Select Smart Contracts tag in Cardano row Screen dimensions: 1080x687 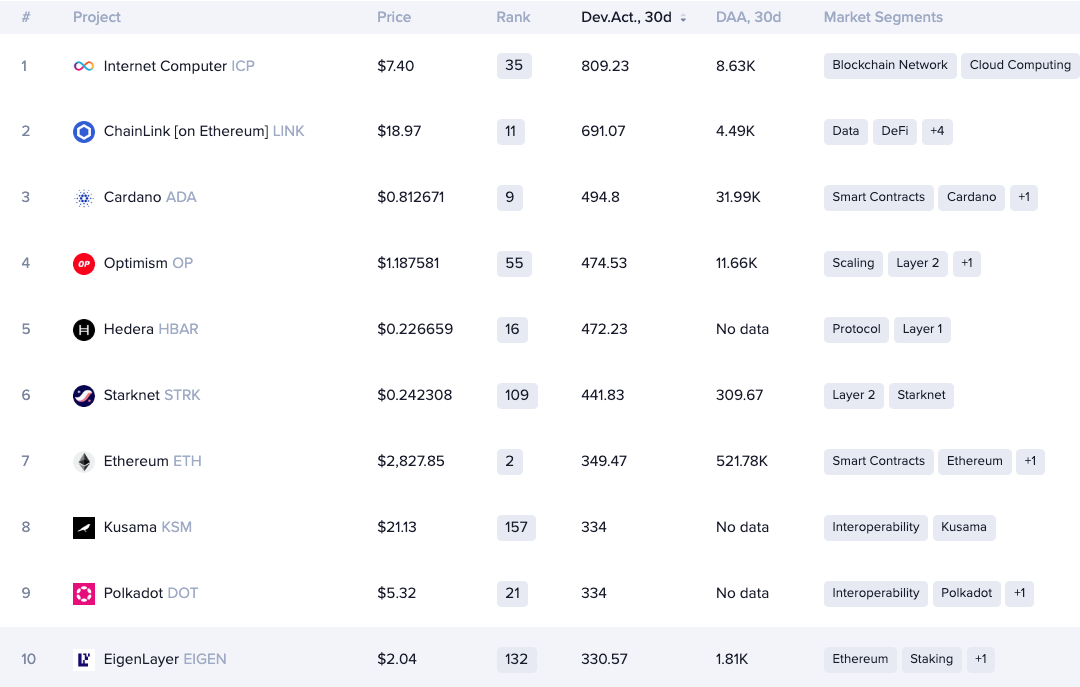(878, 197)
